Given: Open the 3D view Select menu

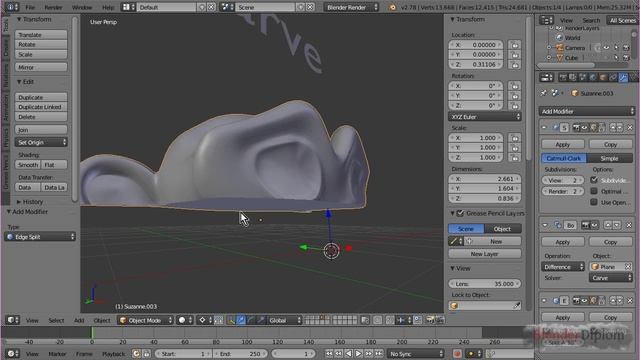Looking at the screenshot, I should coord(56,320).
